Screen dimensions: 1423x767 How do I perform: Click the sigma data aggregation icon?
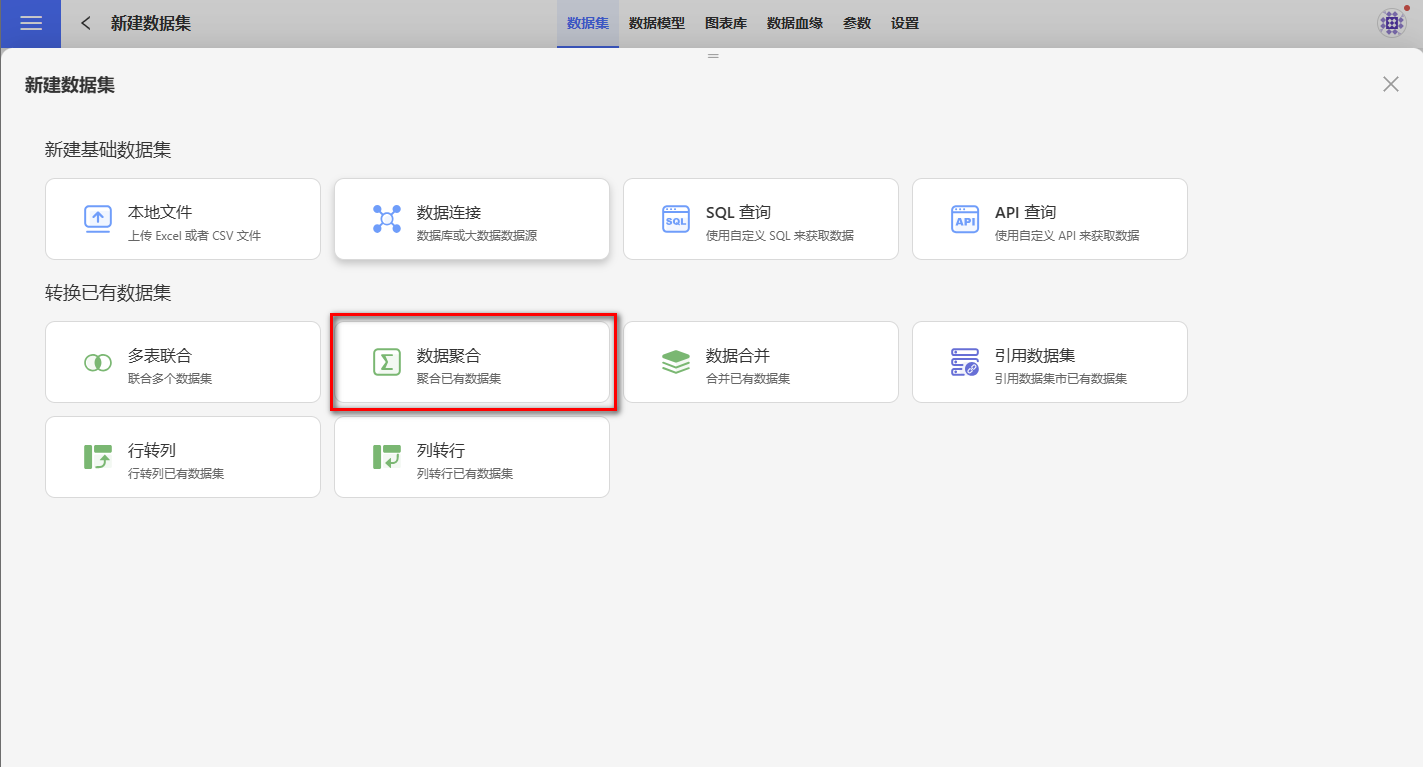point(387,362)
